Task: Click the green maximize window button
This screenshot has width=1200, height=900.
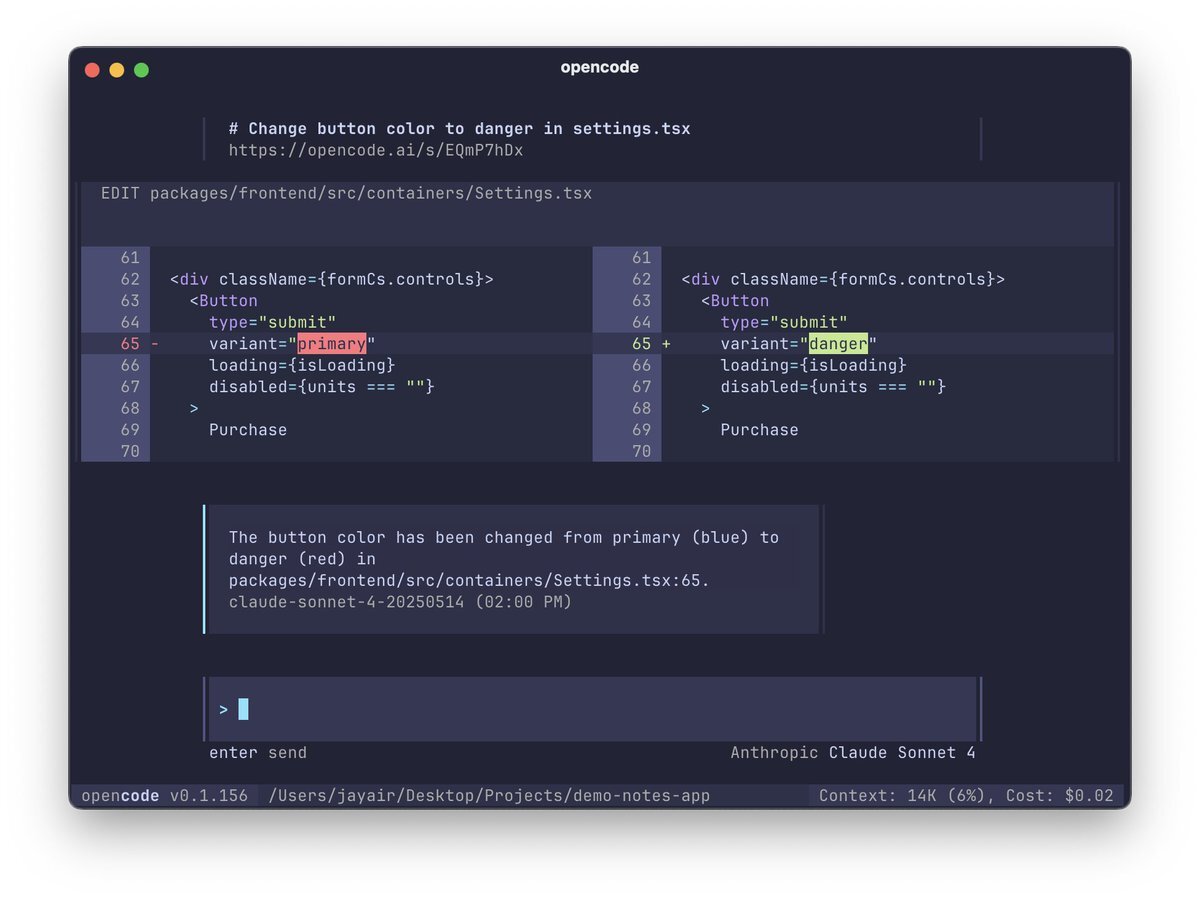Action: tap(141, 70)
